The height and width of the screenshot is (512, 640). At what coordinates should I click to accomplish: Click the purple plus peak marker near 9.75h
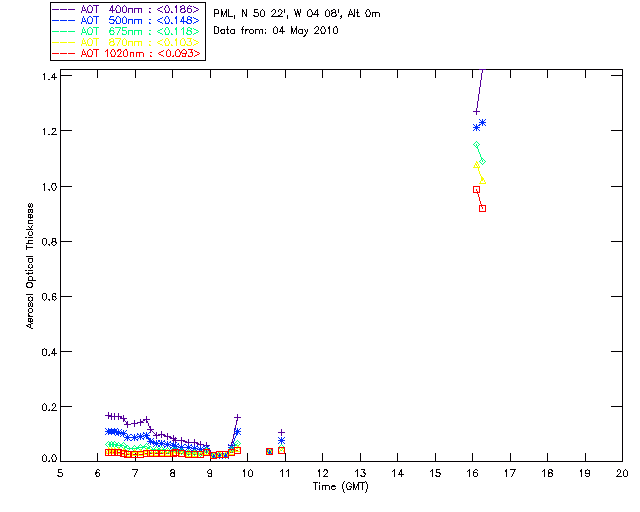pyautogui.click(x=238, y=417)
